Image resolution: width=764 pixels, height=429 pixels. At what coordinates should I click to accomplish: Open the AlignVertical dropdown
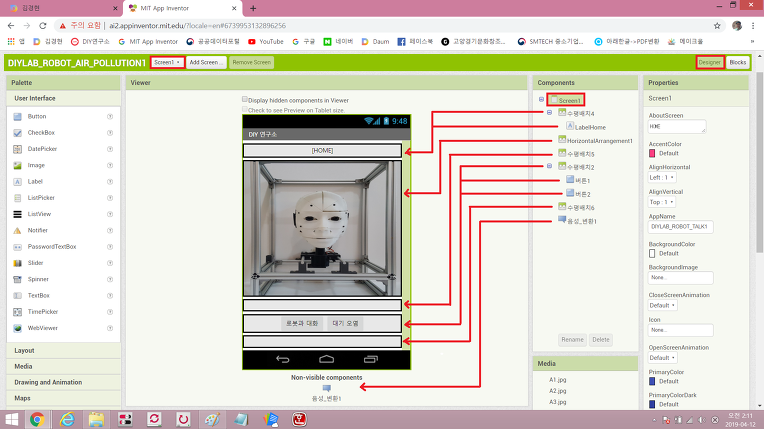click(662, 202)
